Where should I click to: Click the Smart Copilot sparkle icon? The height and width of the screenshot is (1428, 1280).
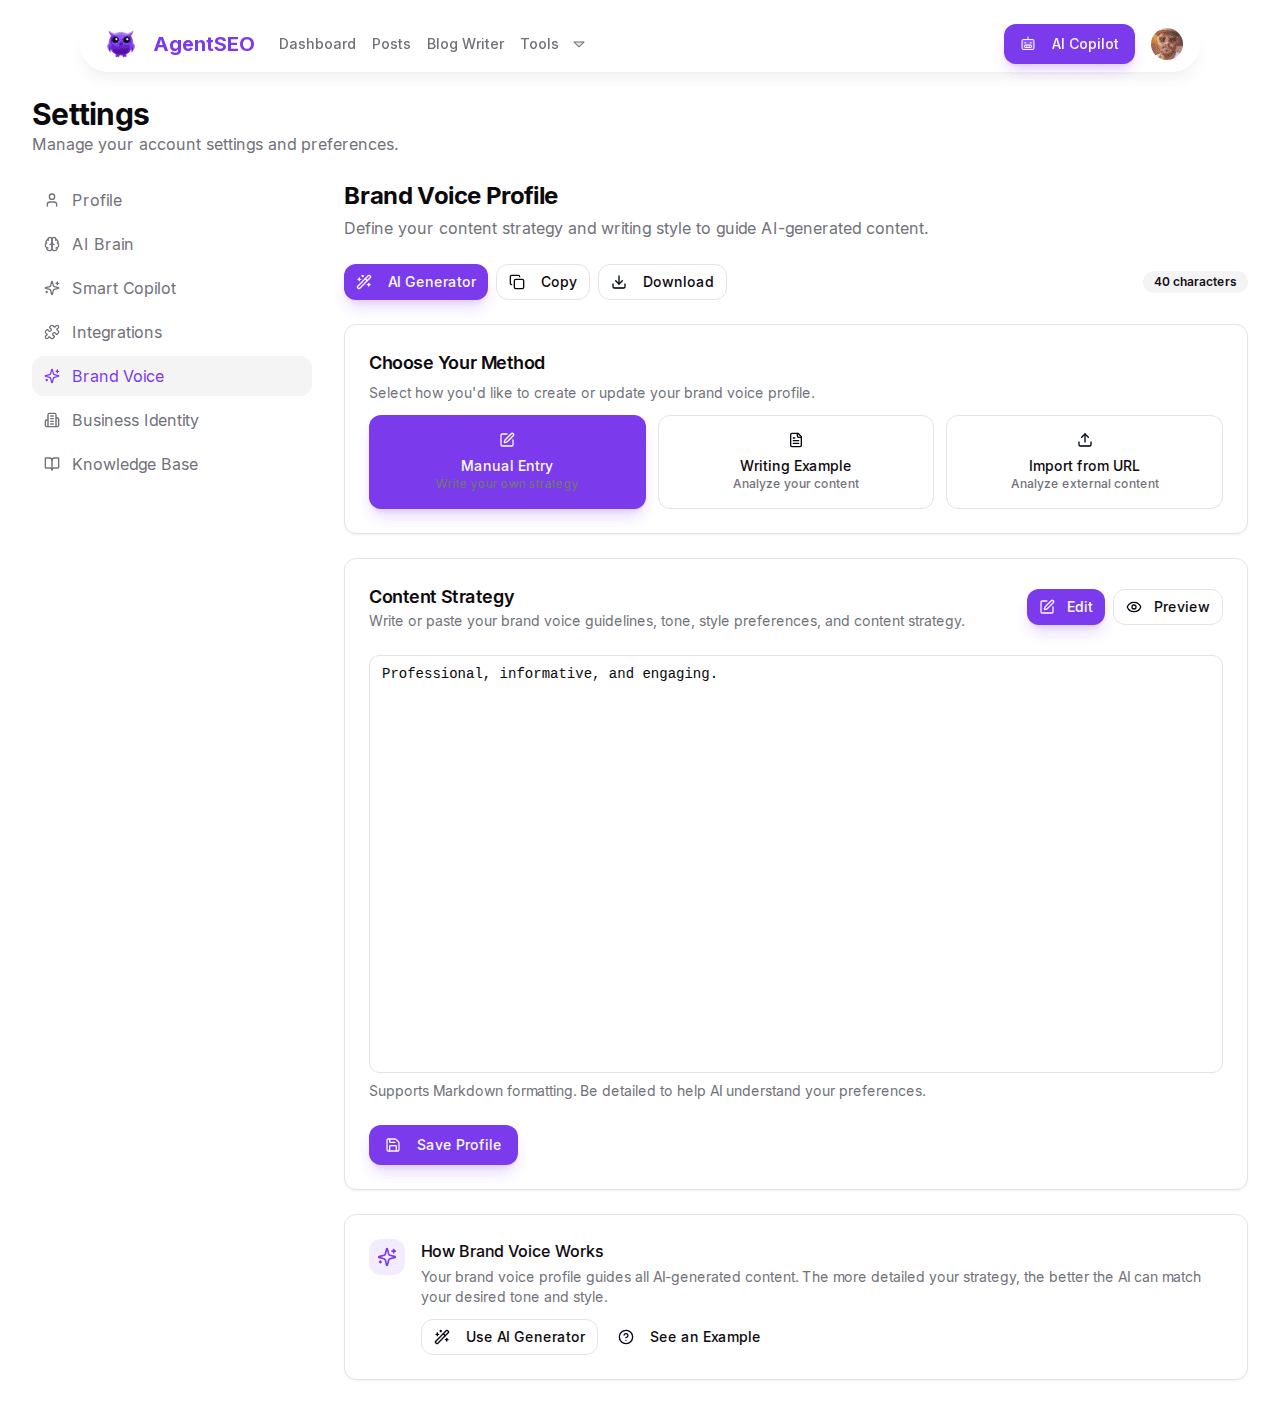click(x=52, y=288)
